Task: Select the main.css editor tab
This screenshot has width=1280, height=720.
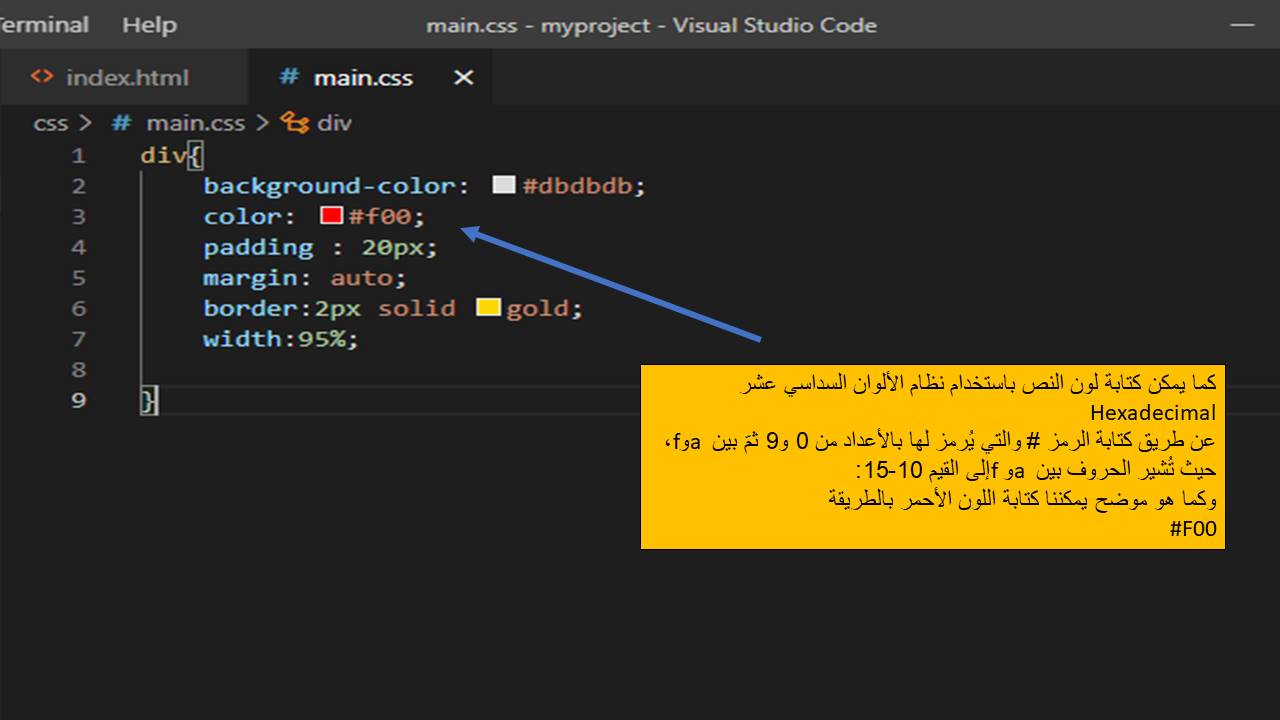Action: pyautogui.click(x=369, y=77)
